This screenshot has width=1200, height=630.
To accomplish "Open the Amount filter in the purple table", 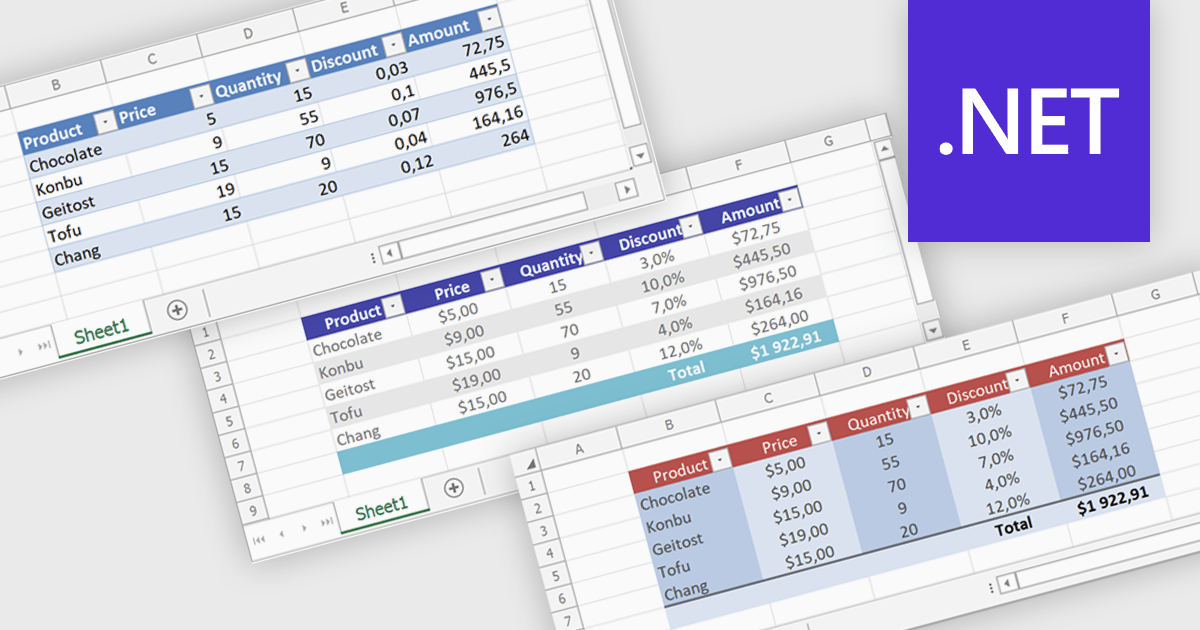I will (791, 201).
